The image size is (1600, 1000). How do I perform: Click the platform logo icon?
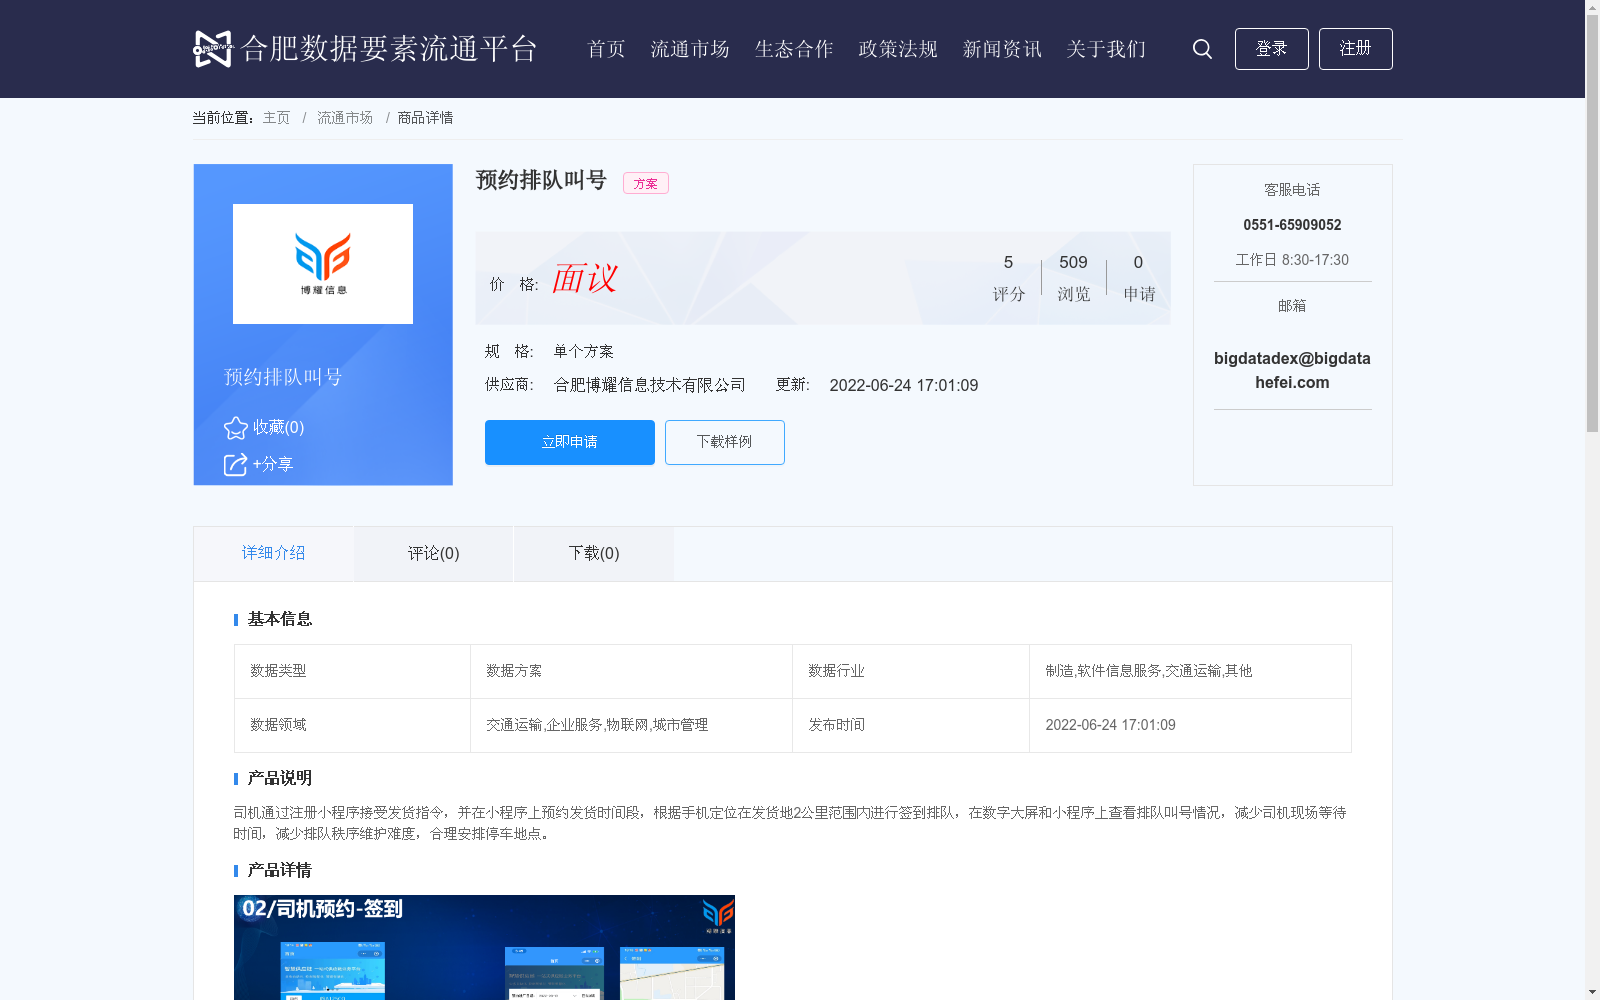[213, 49]
